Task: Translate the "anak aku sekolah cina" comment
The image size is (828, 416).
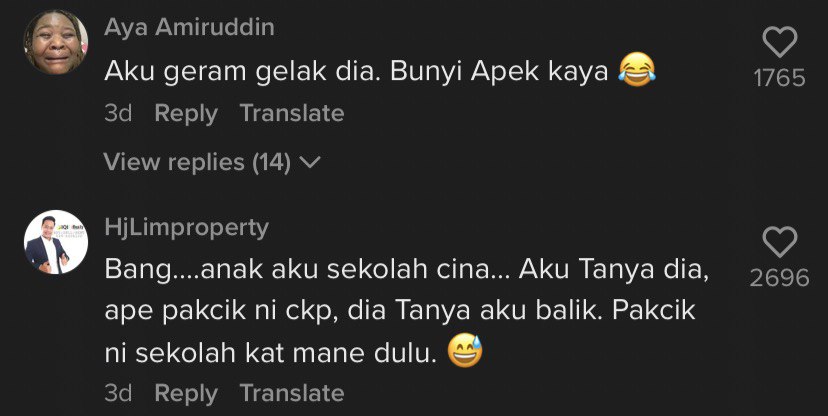Action: click(292, 393)
